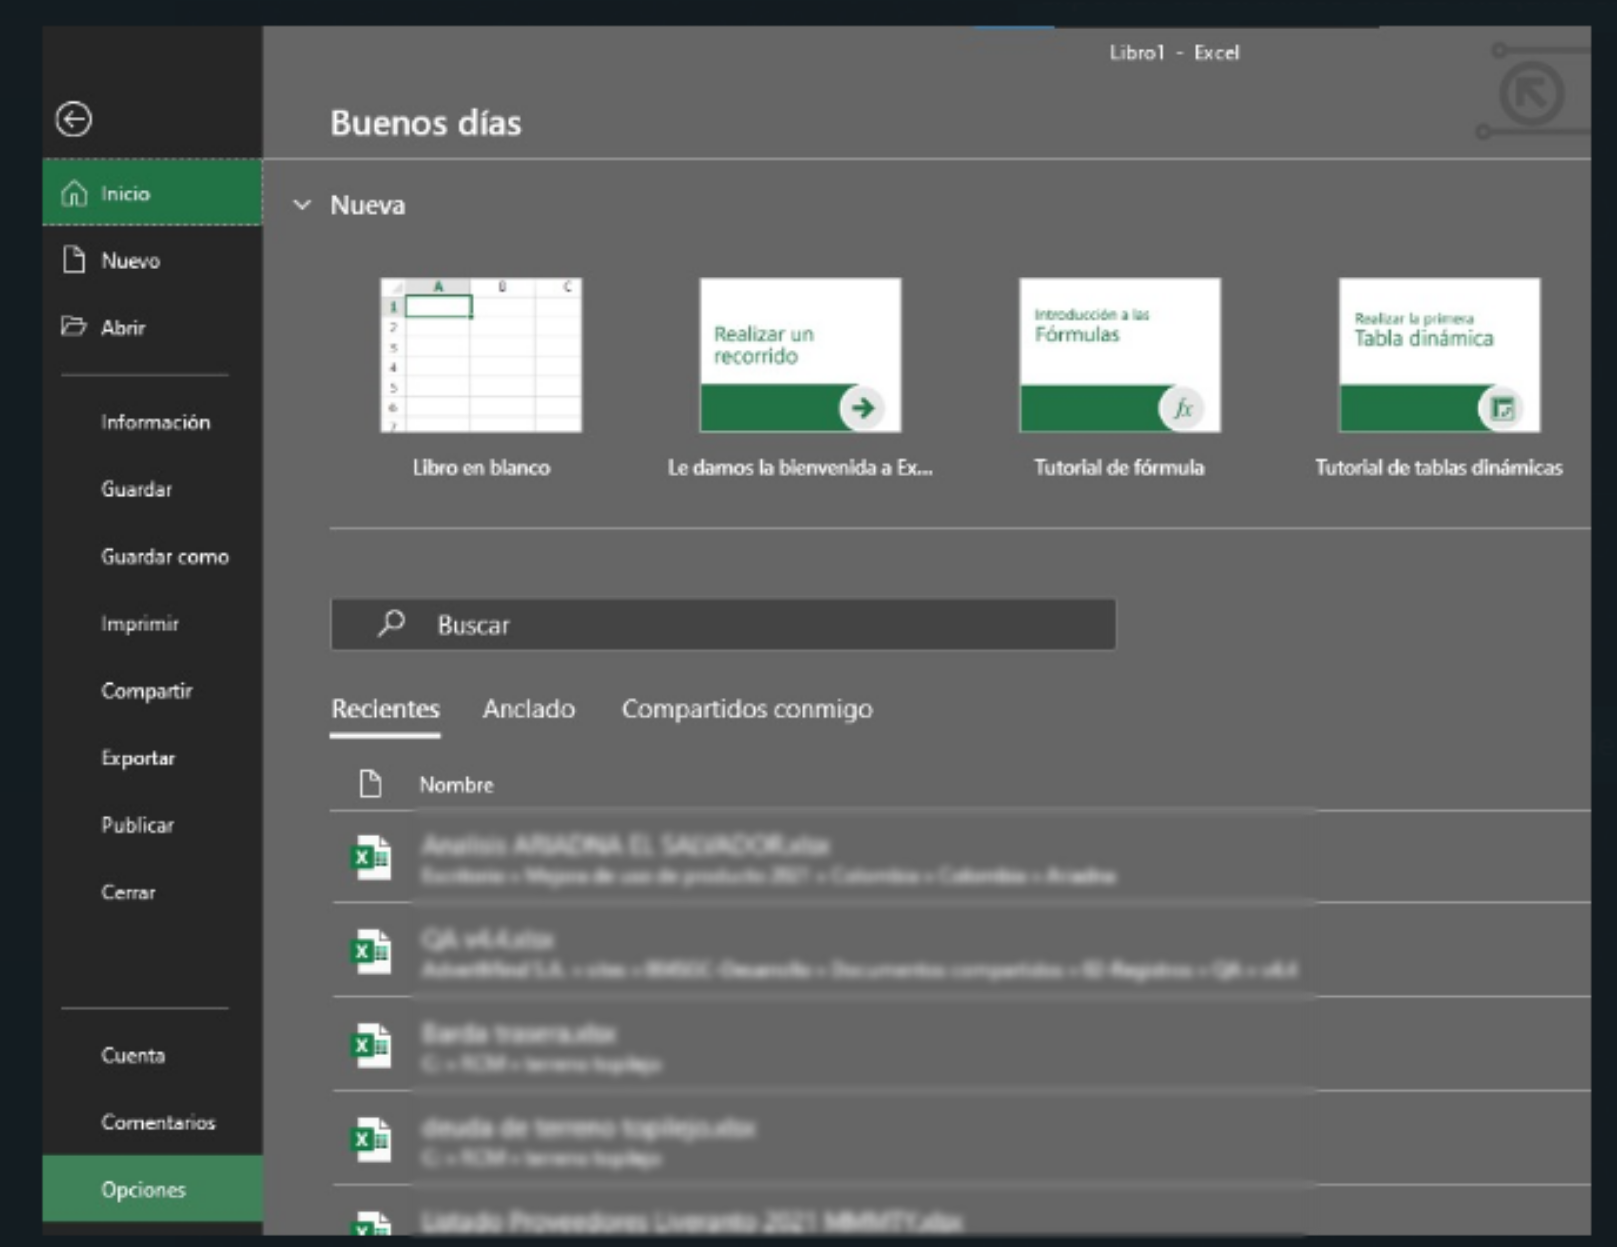This screenshot has width=1617, height=1247.
Task: Click the Libro en blanco label
Action: 481,467
